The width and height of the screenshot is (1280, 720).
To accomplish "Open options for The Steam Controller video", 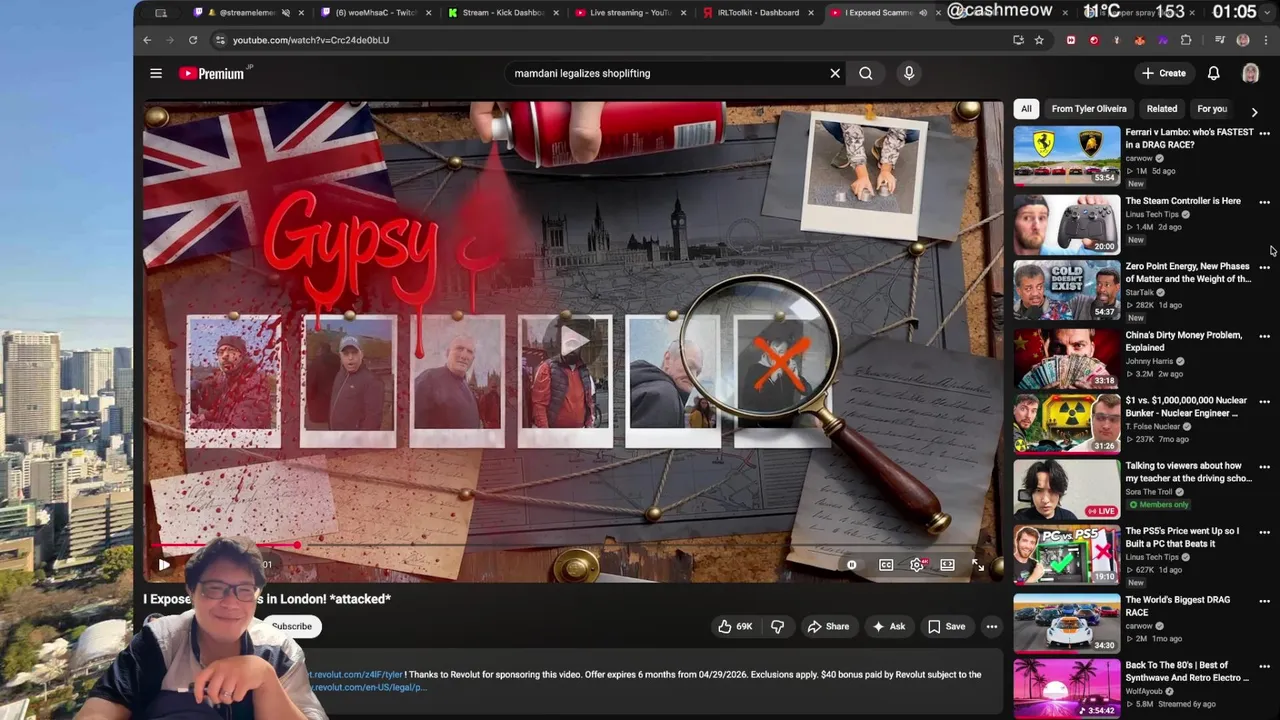I will [1264, 202].
